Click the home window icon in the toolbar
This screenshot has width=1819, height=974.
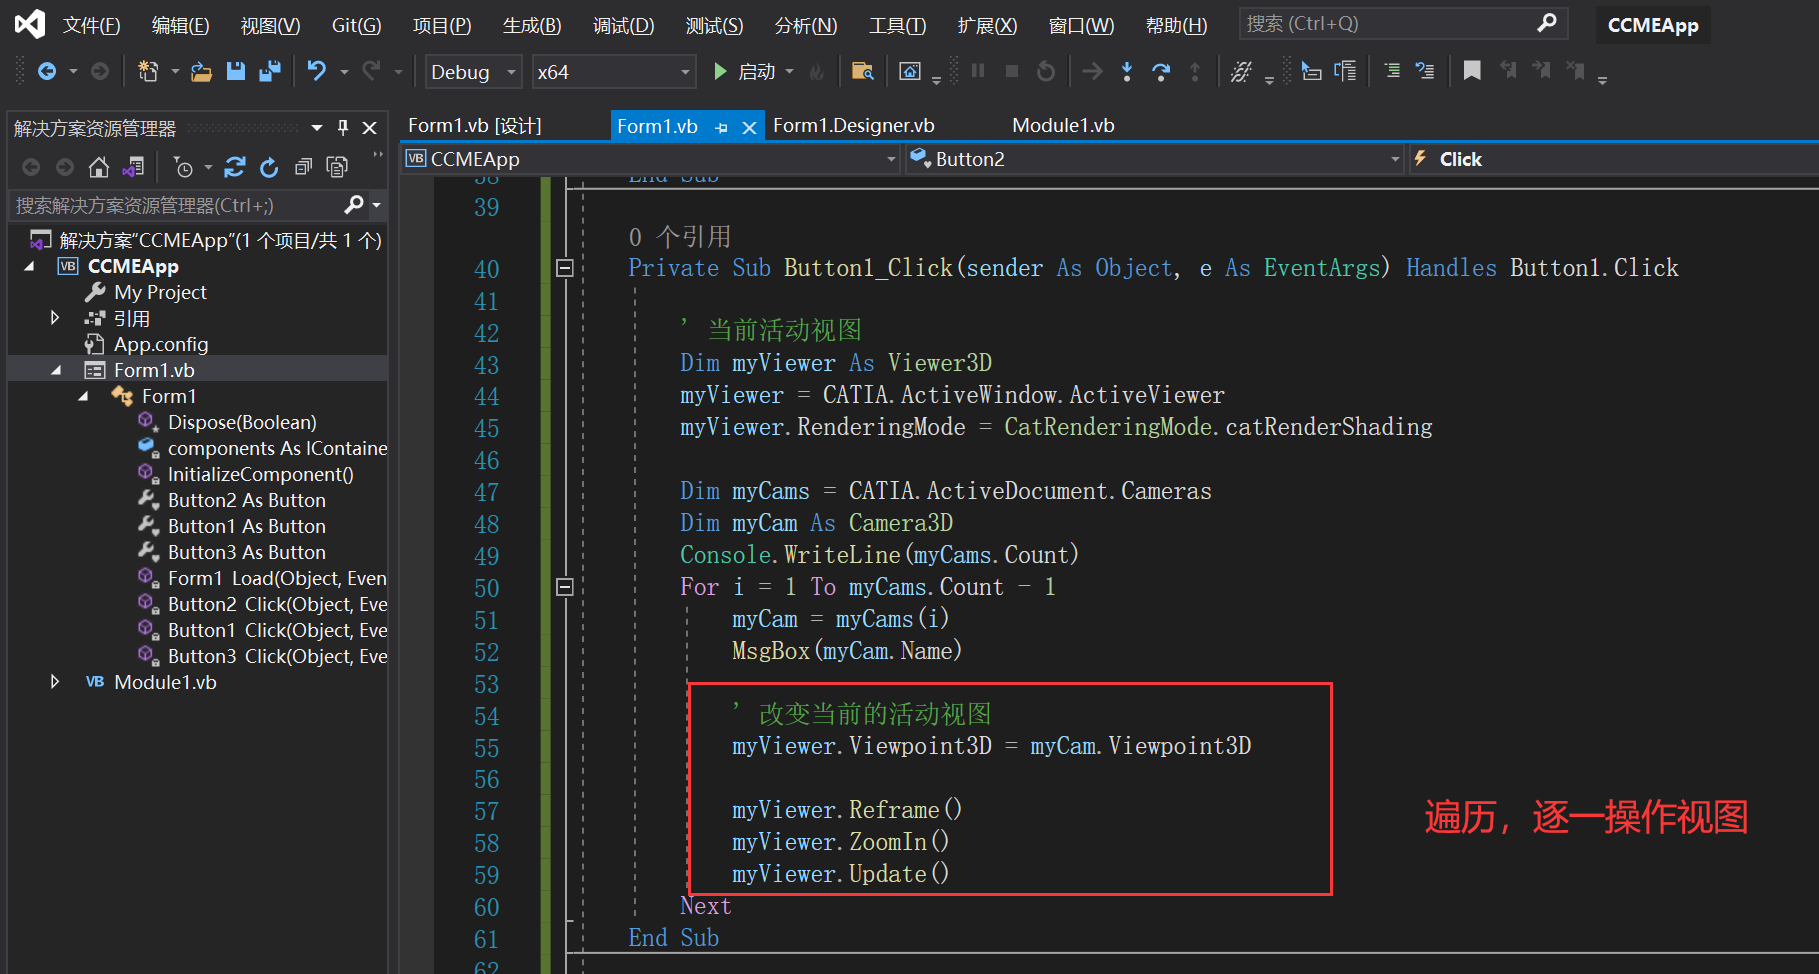tap(910, 71)
